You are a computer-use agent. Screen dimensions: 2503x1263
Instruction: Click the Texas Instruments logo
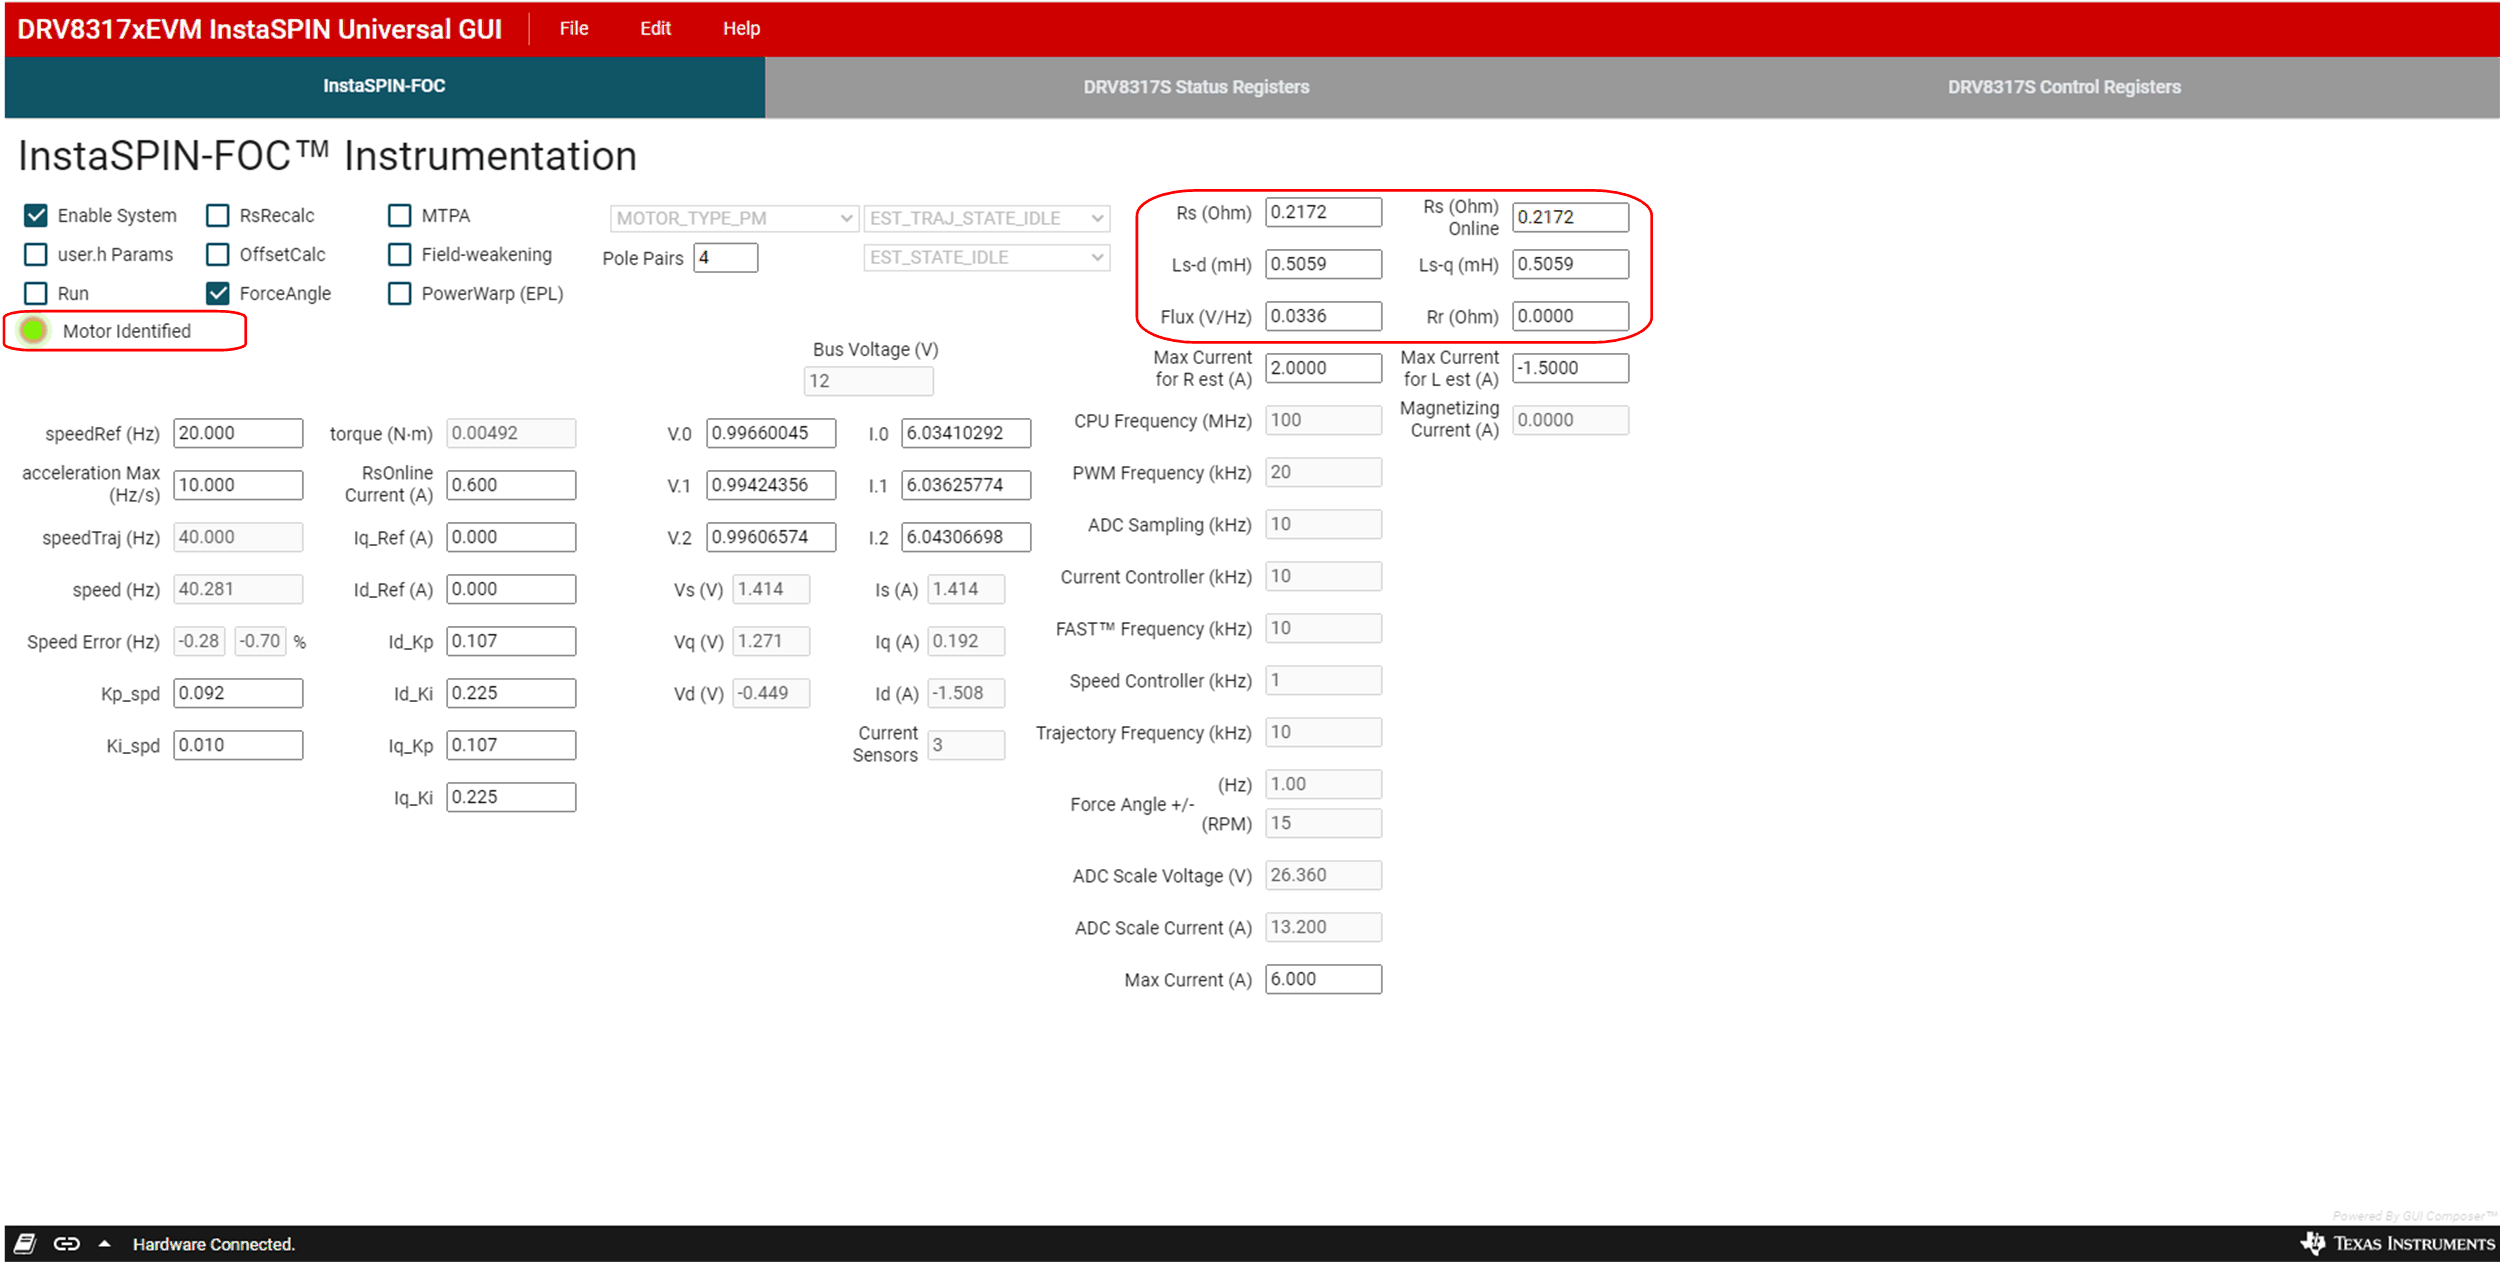tap(2396, 1243)
